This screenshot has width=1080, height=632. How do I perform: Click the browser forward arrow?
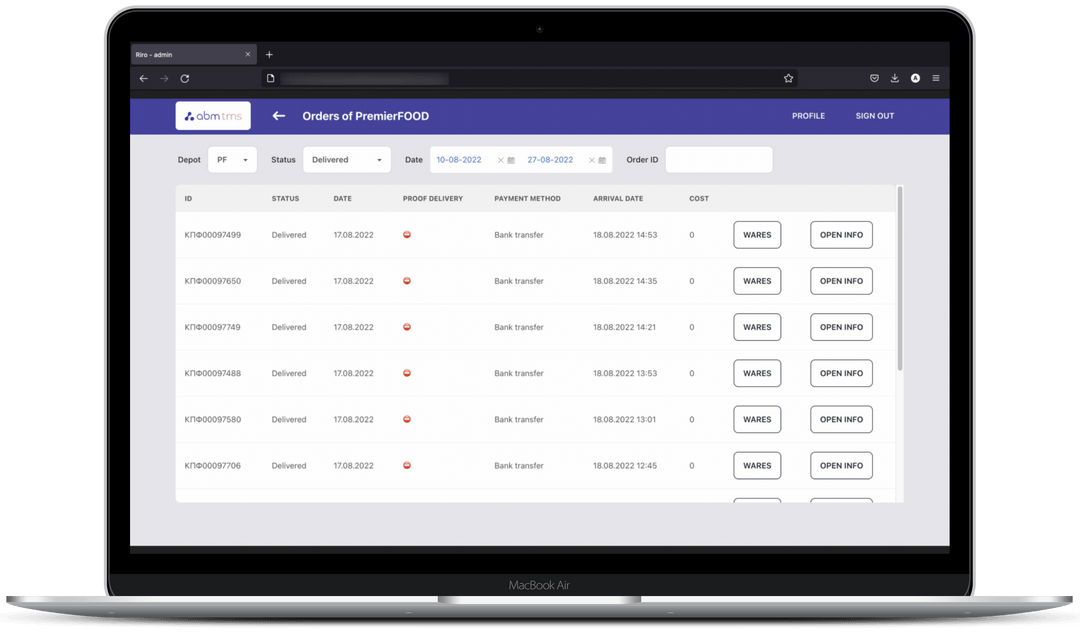(x=164, y=78)
